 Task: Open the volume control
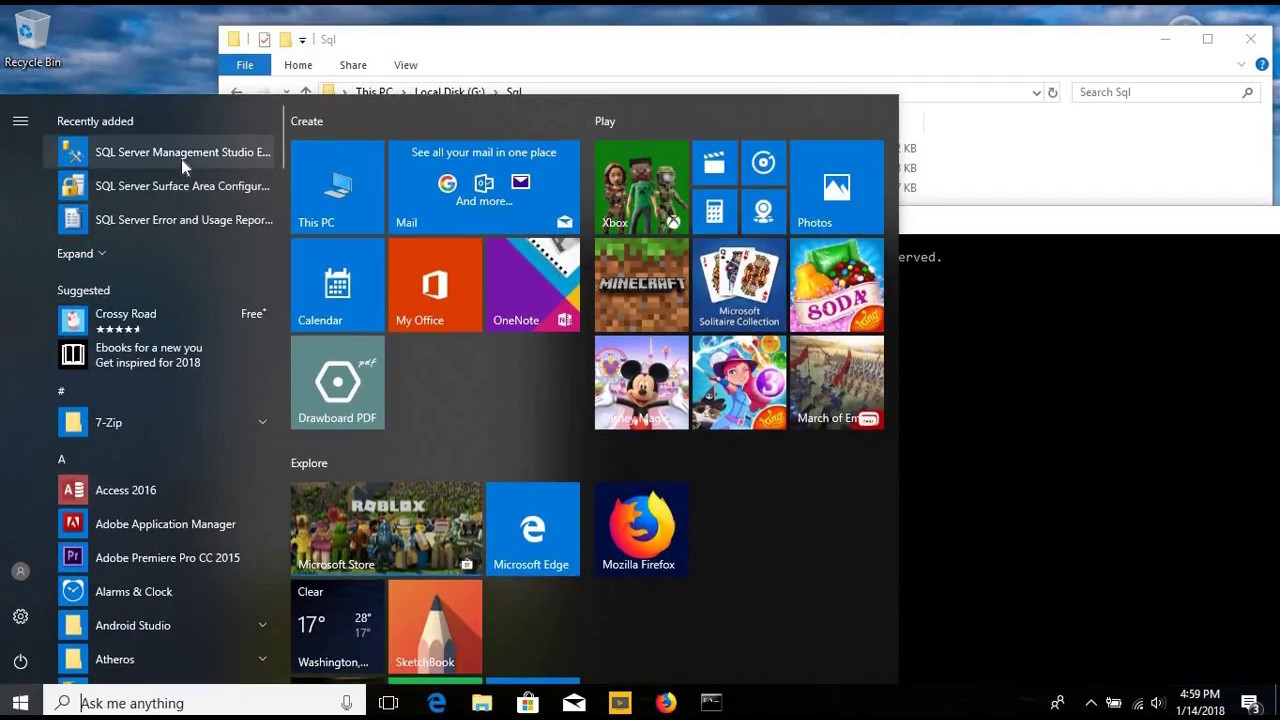pyautogui.click(x=1157, y=703)
